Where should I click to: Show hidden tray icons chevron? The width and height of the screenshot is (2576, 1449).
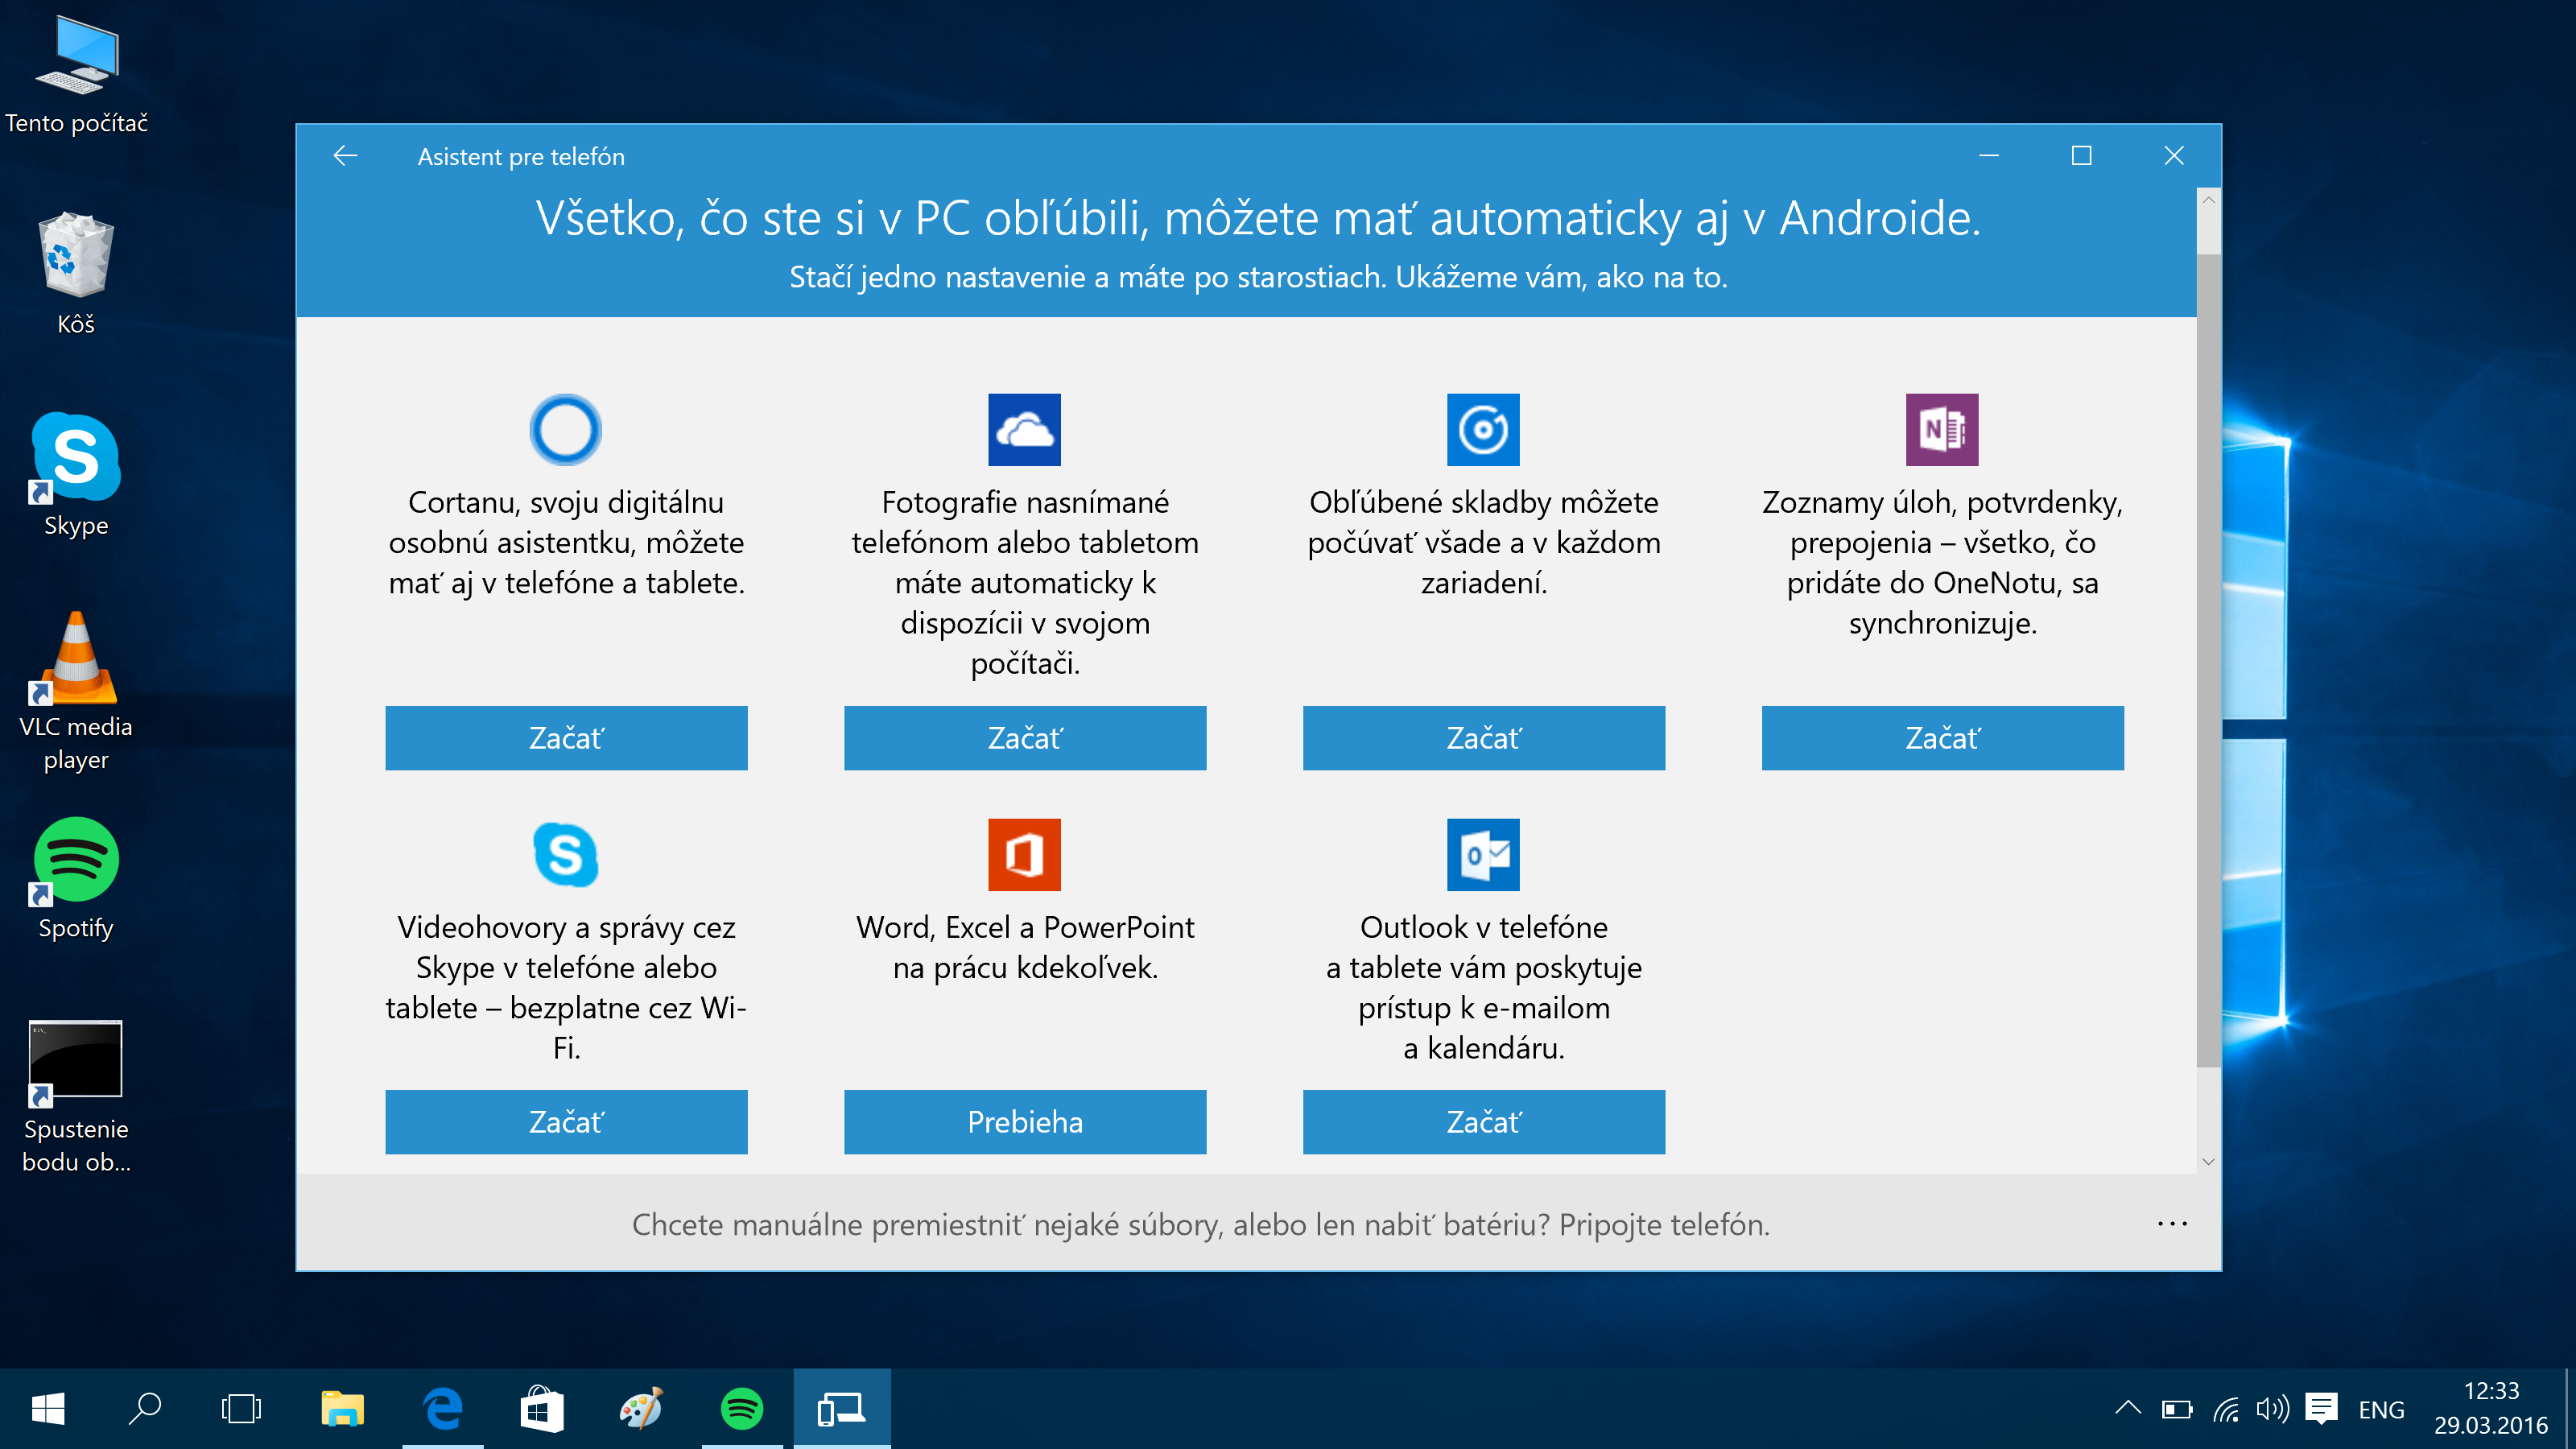coord(2128,1409)
